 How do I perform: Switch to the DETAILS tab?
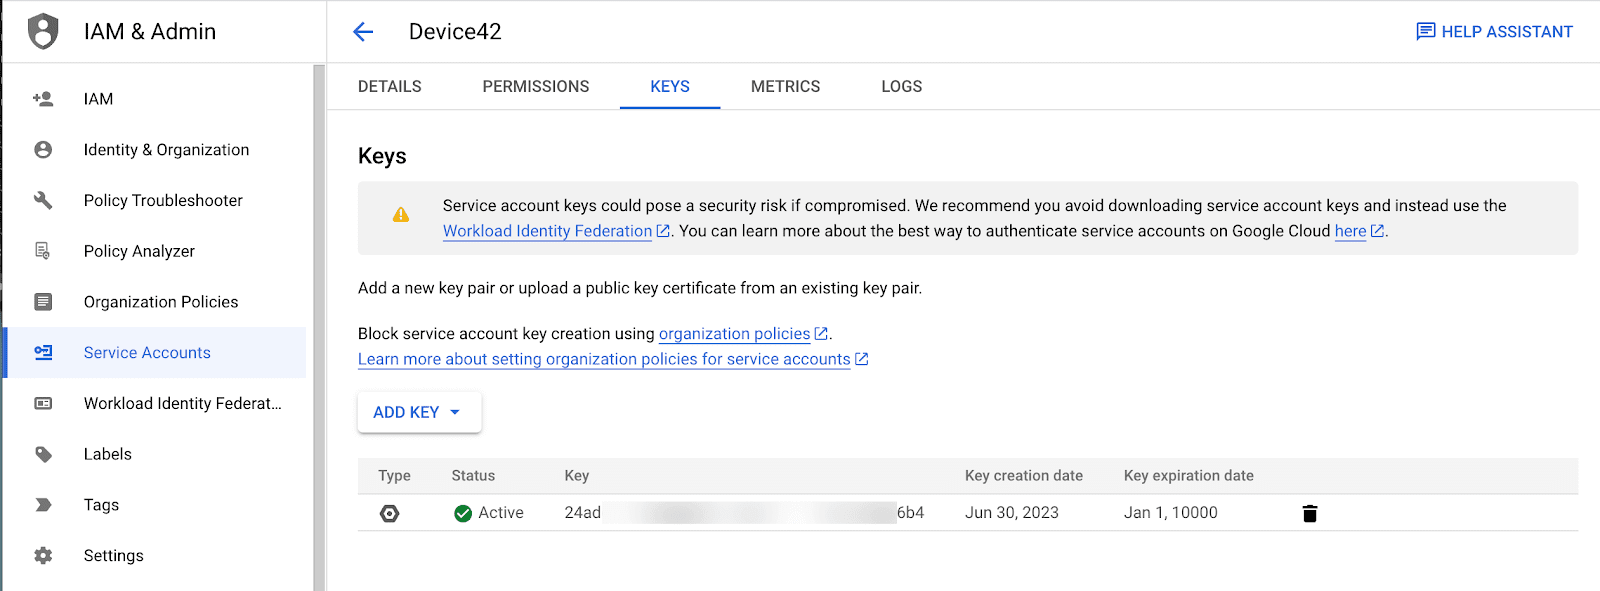390,87
